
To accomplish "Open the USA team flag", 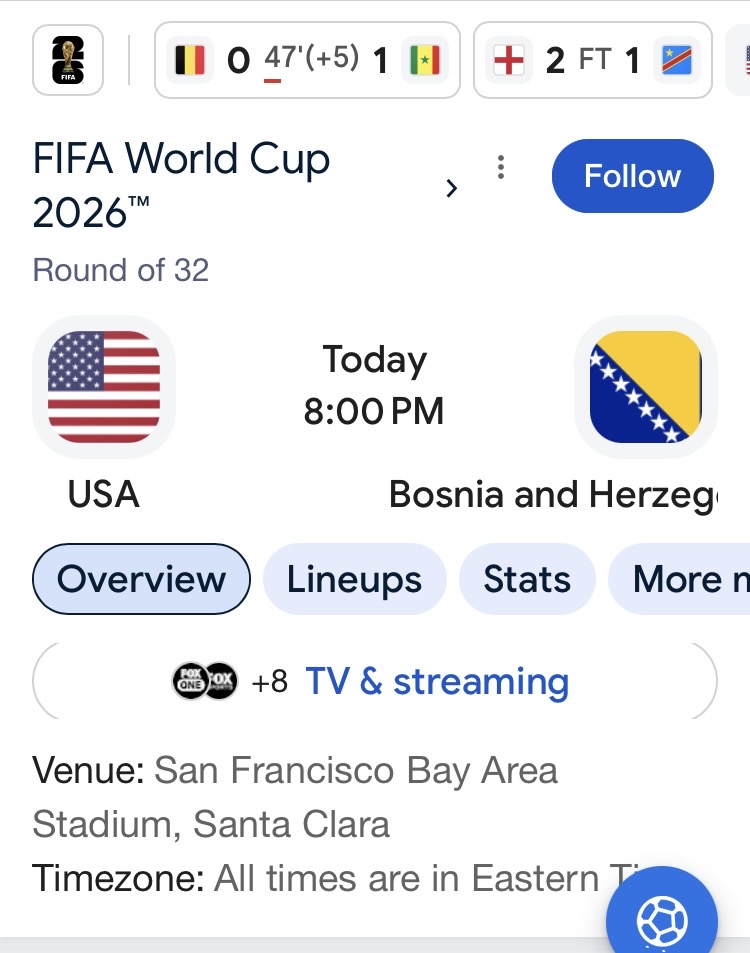I will point(104,387).
